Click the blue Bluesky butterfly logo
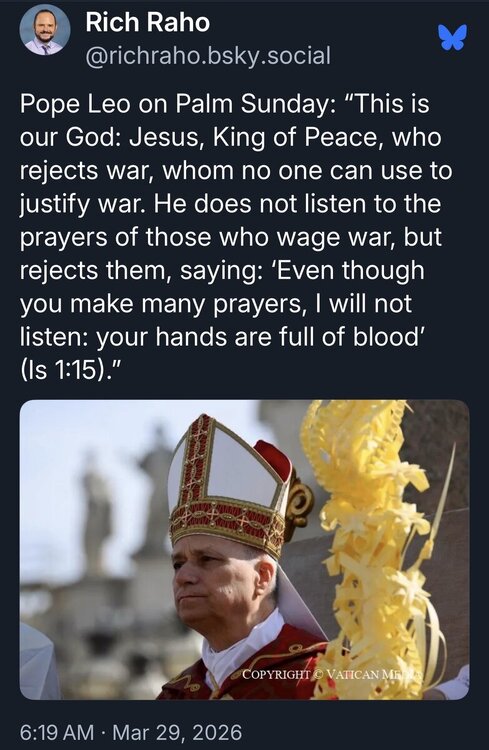This screenshot has width=489, height=750. tap(452, 38)
